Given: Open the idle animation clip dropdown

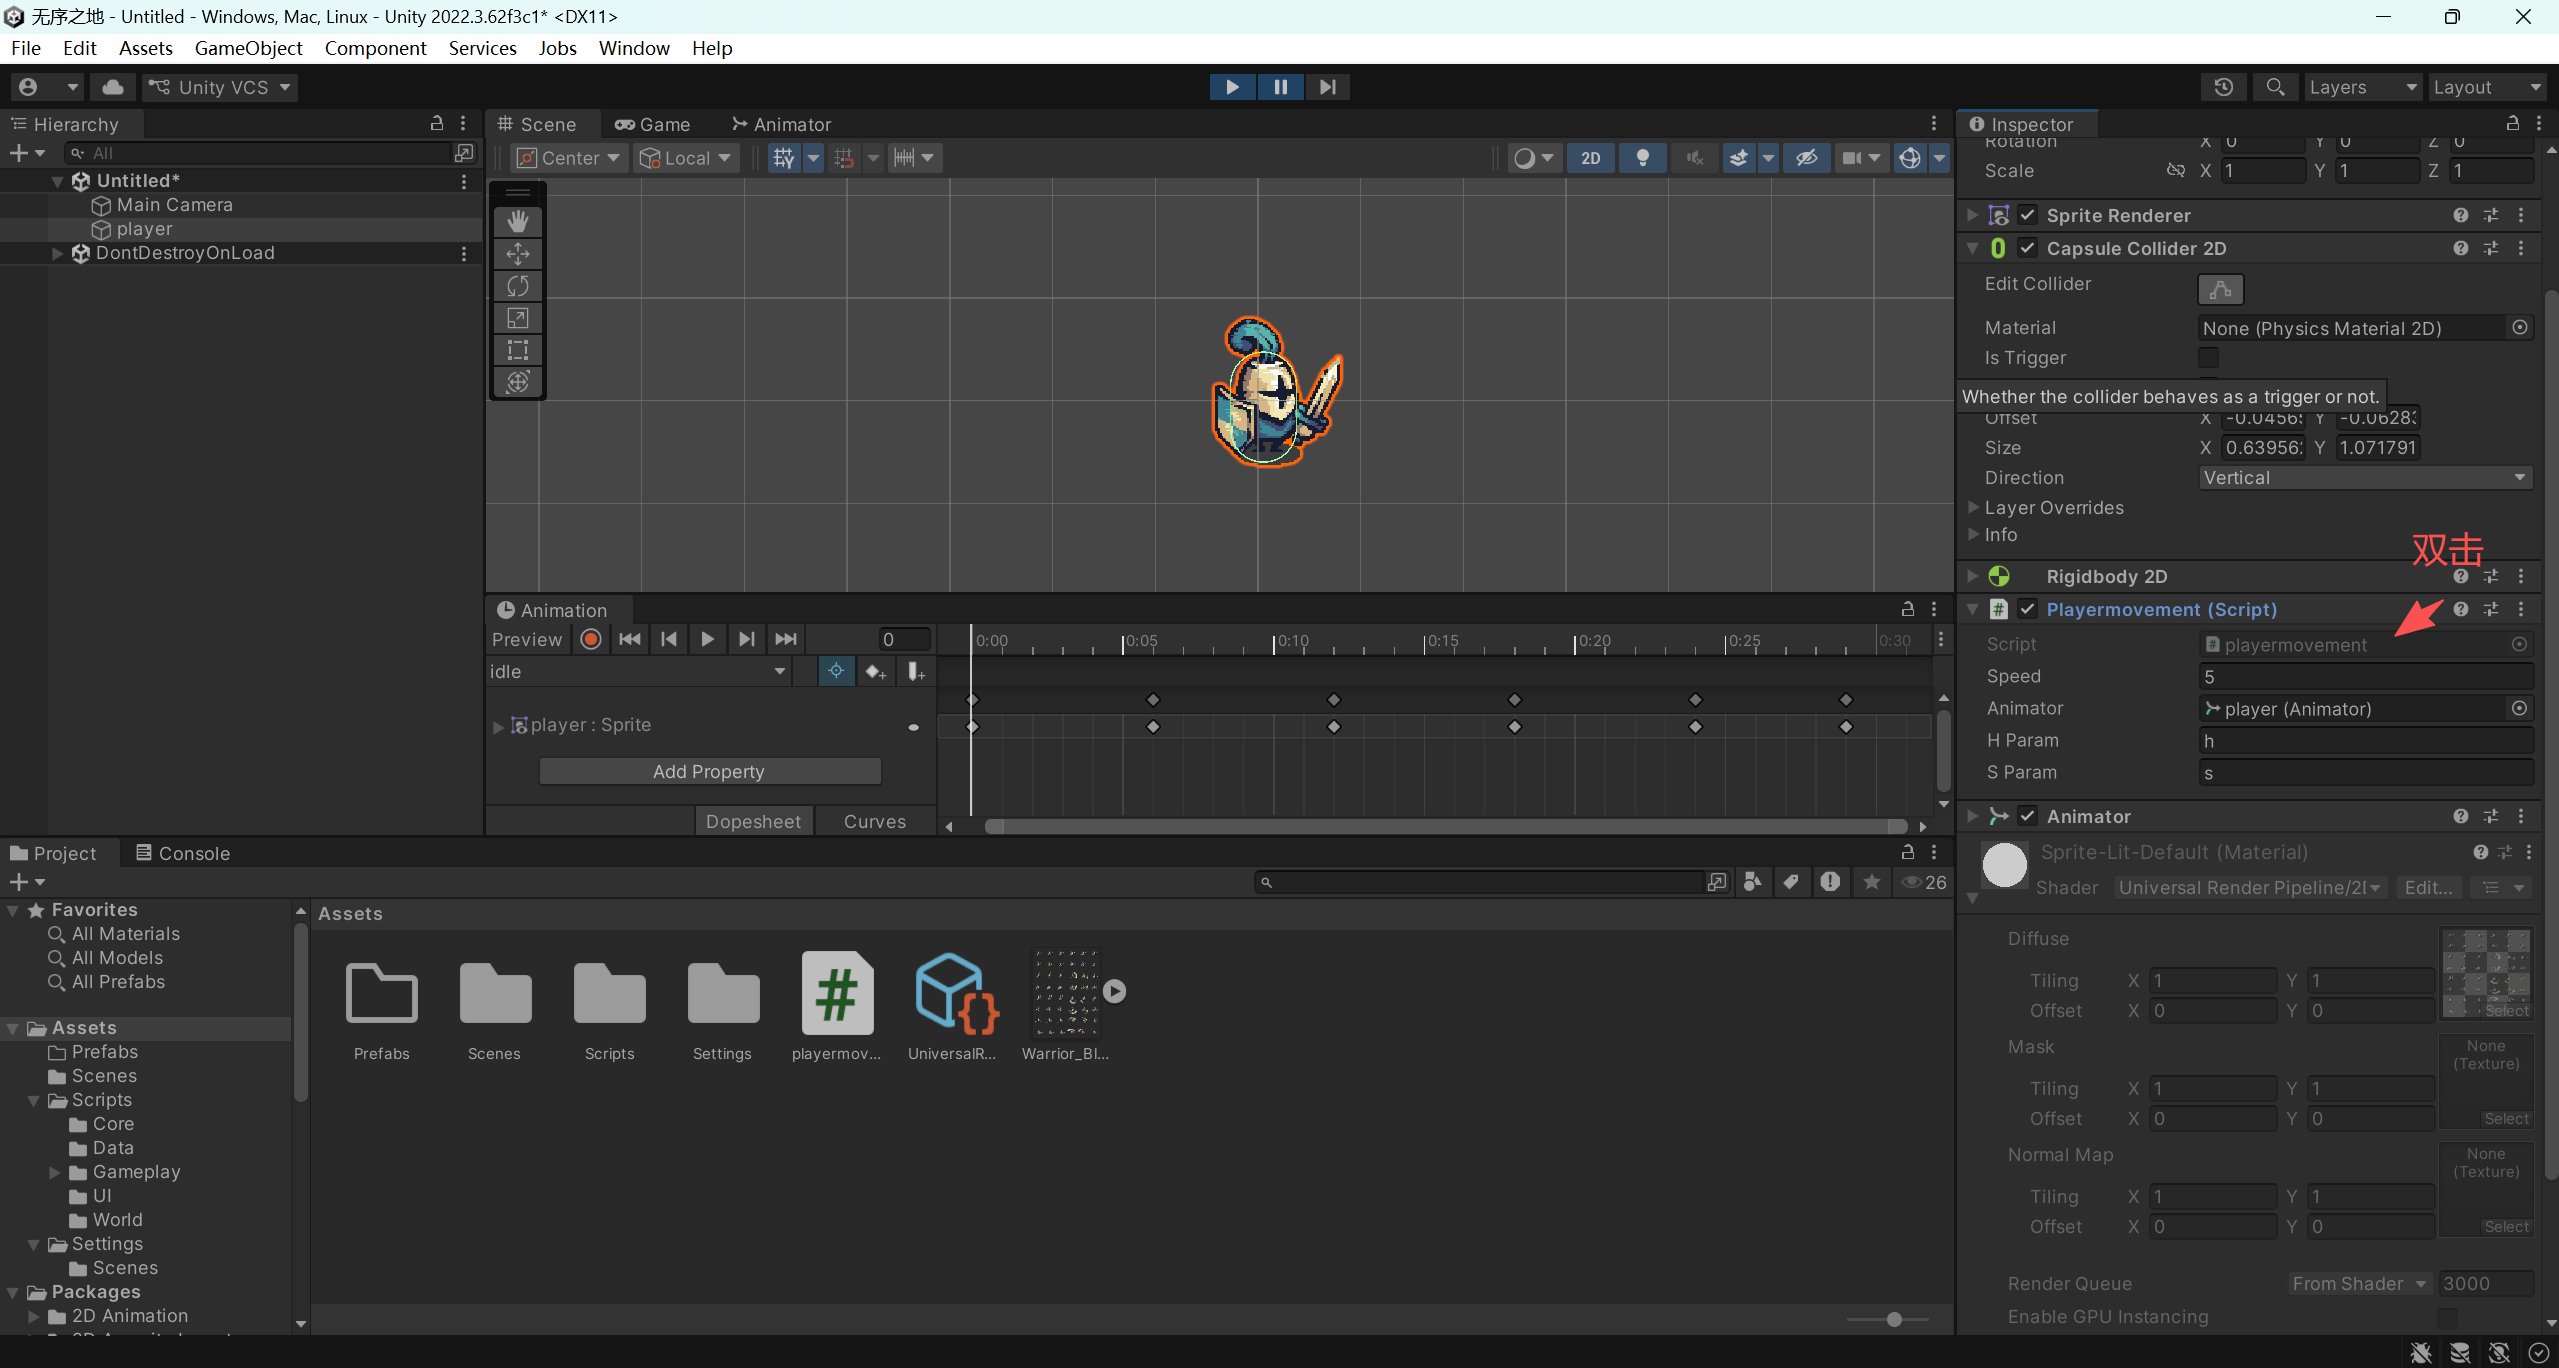Looking at the screenshot, I should [x=638, y=672].
